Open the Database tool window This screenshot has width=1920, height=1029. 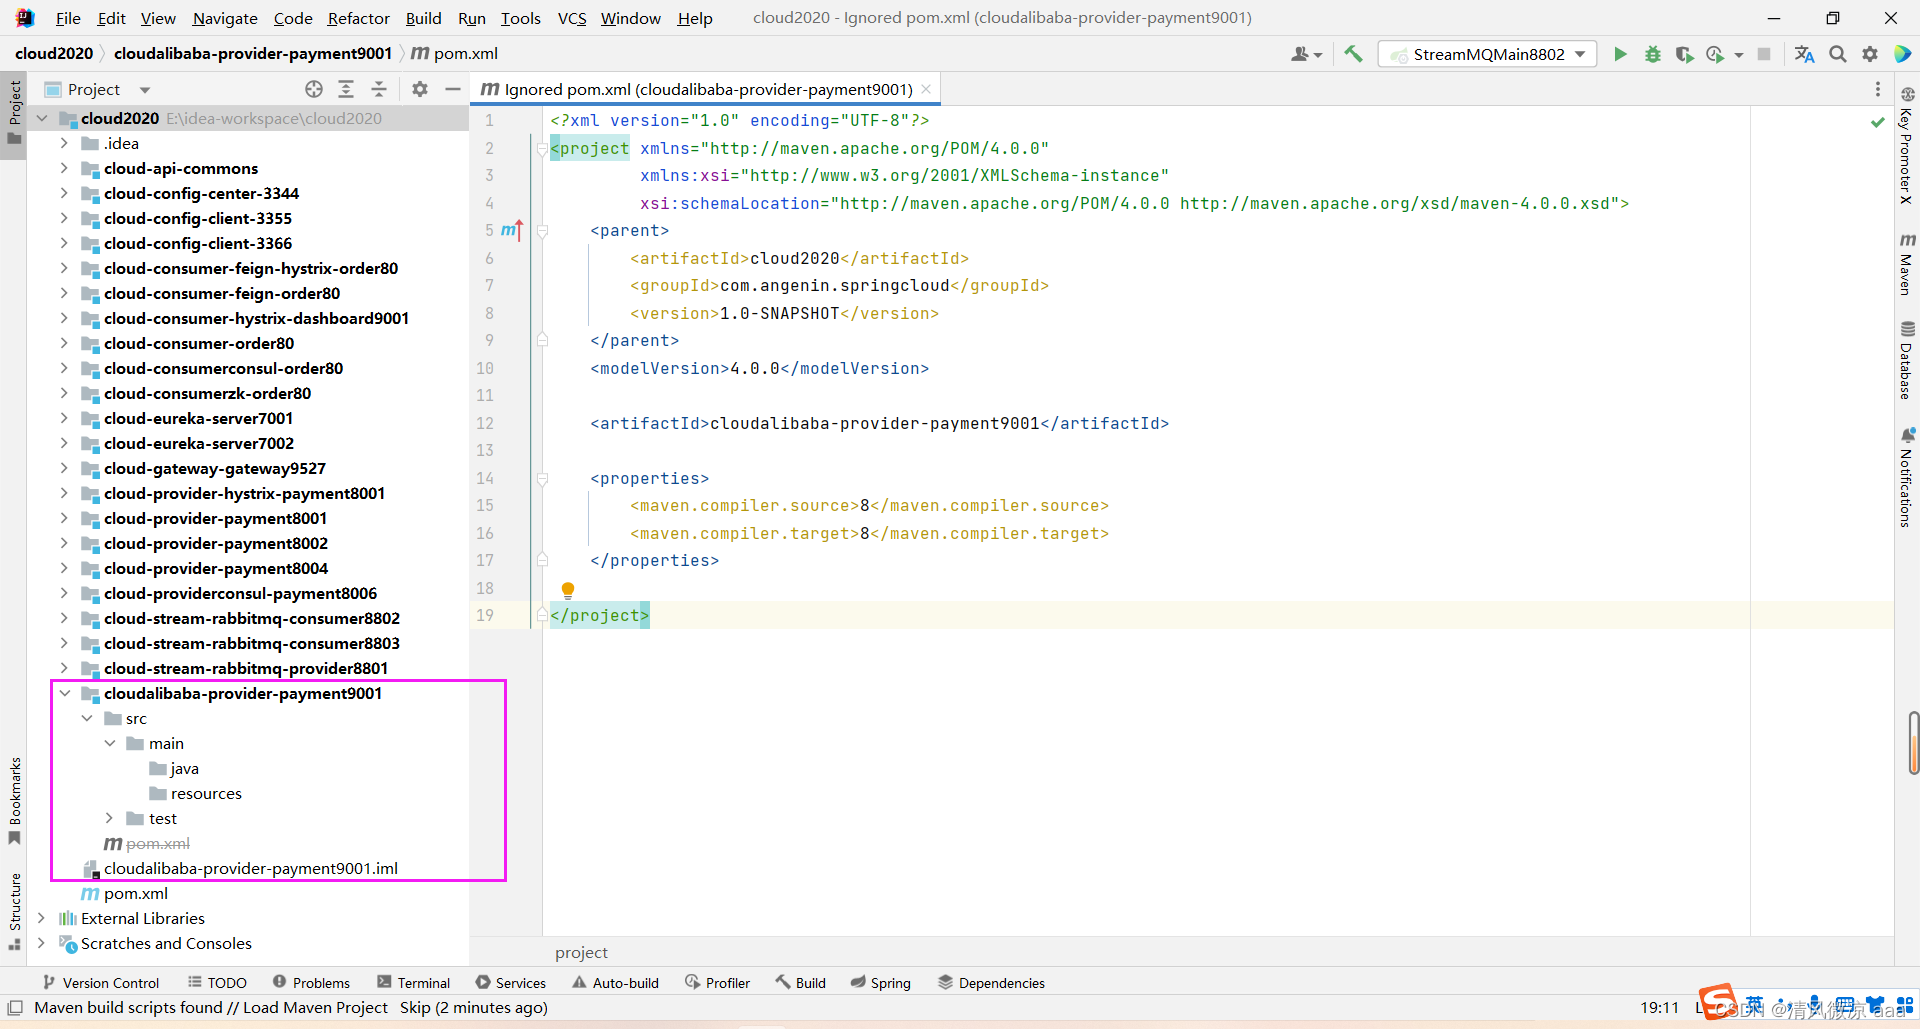pyautogui.click(x=1907, y=360)
